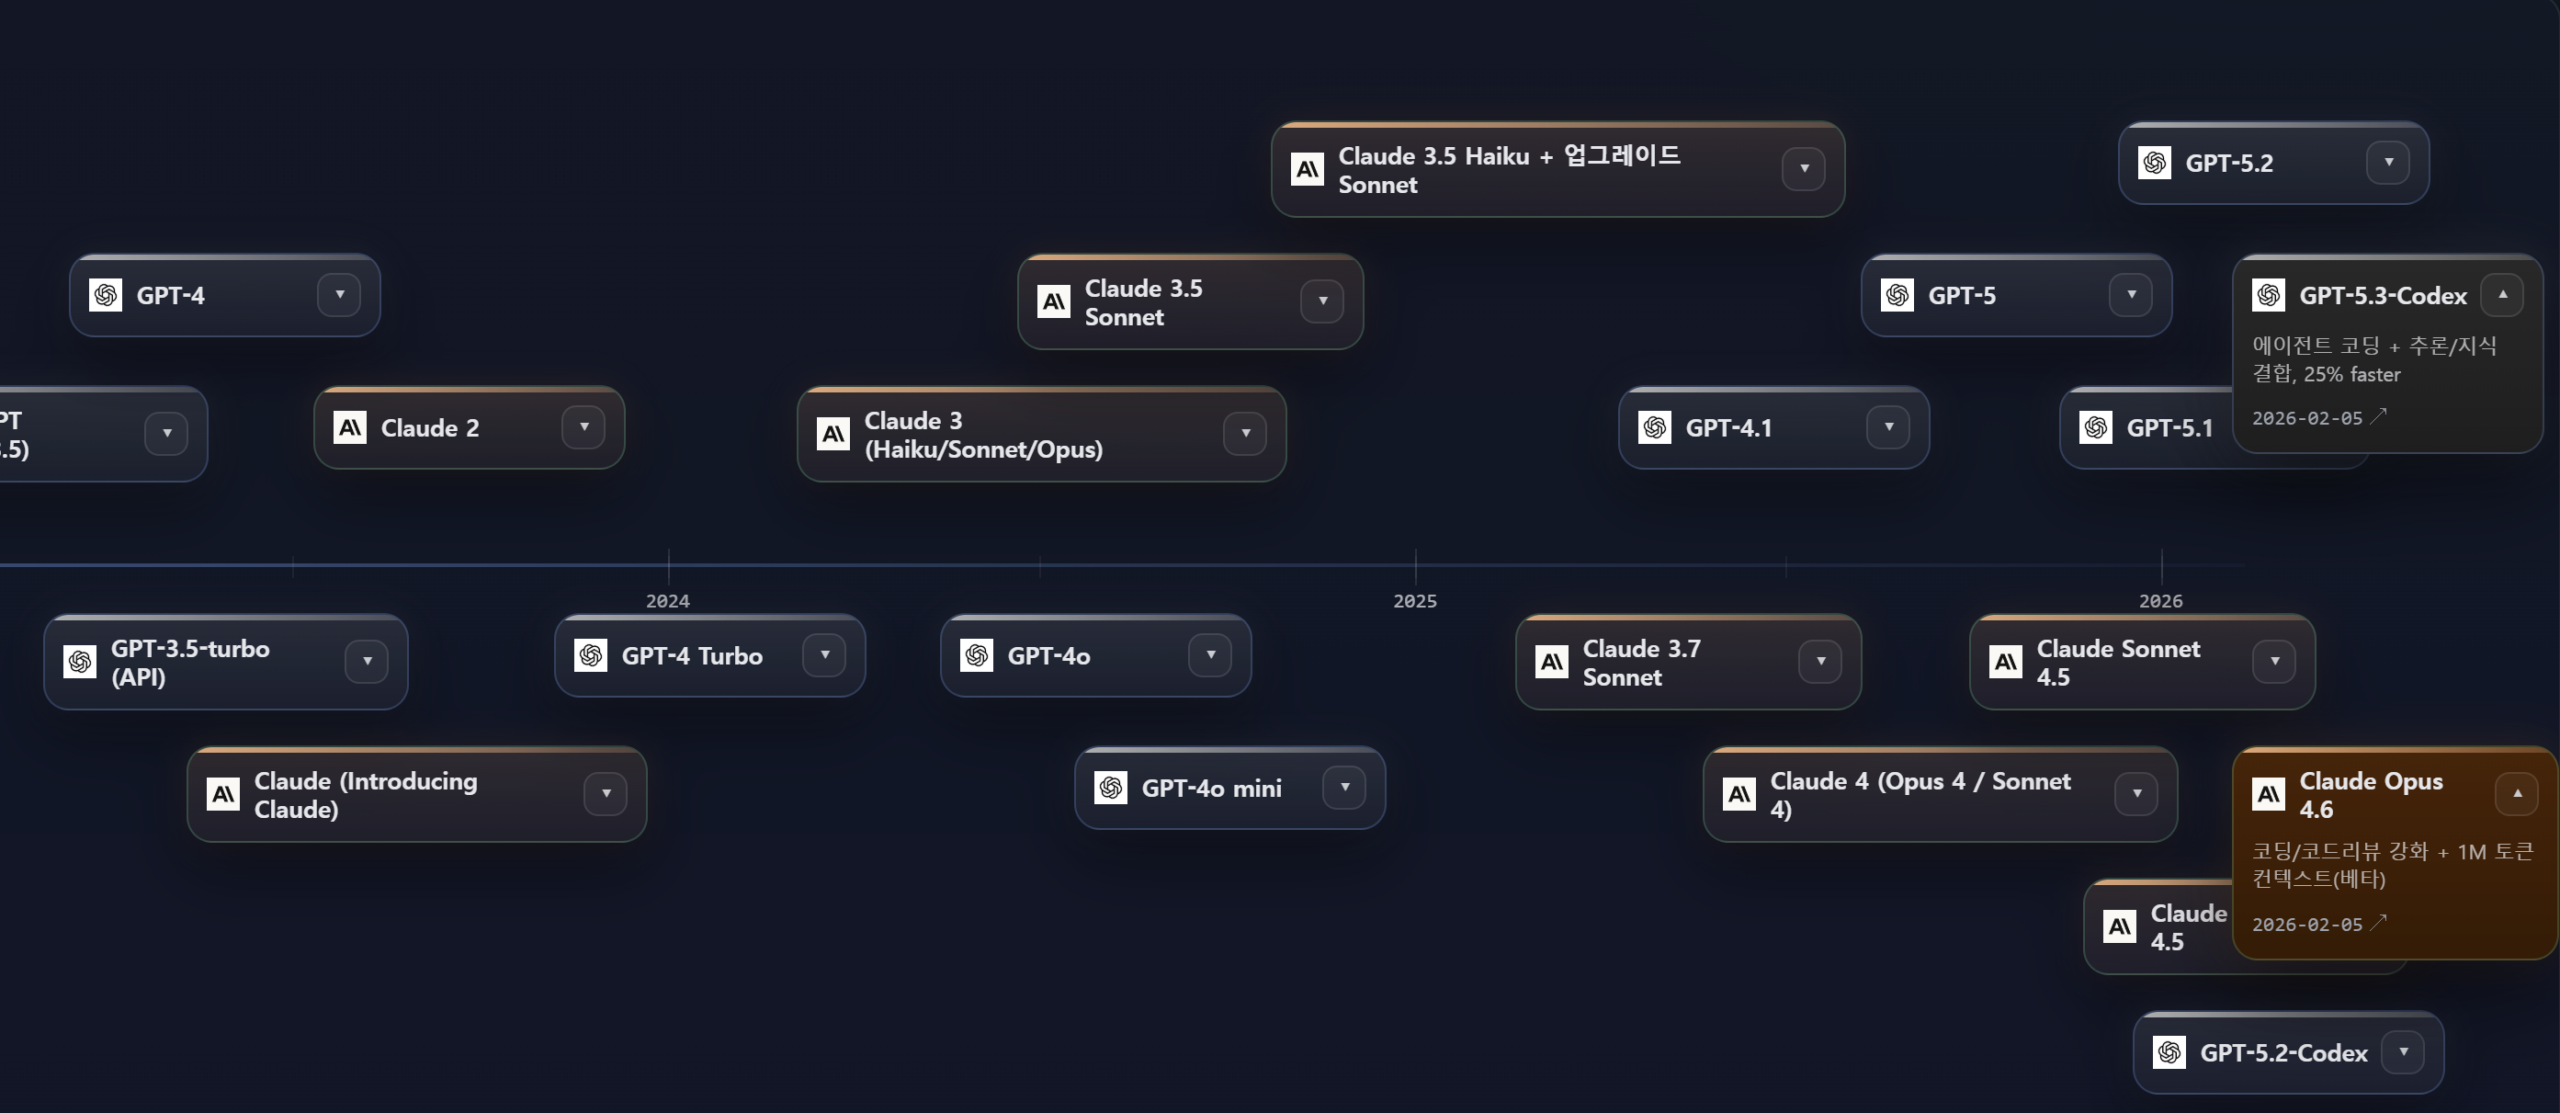Click OpenAI logo on GPT-4 Turbo card
The width and height of the screenshot is (2560, 1113).
point(591,655)
